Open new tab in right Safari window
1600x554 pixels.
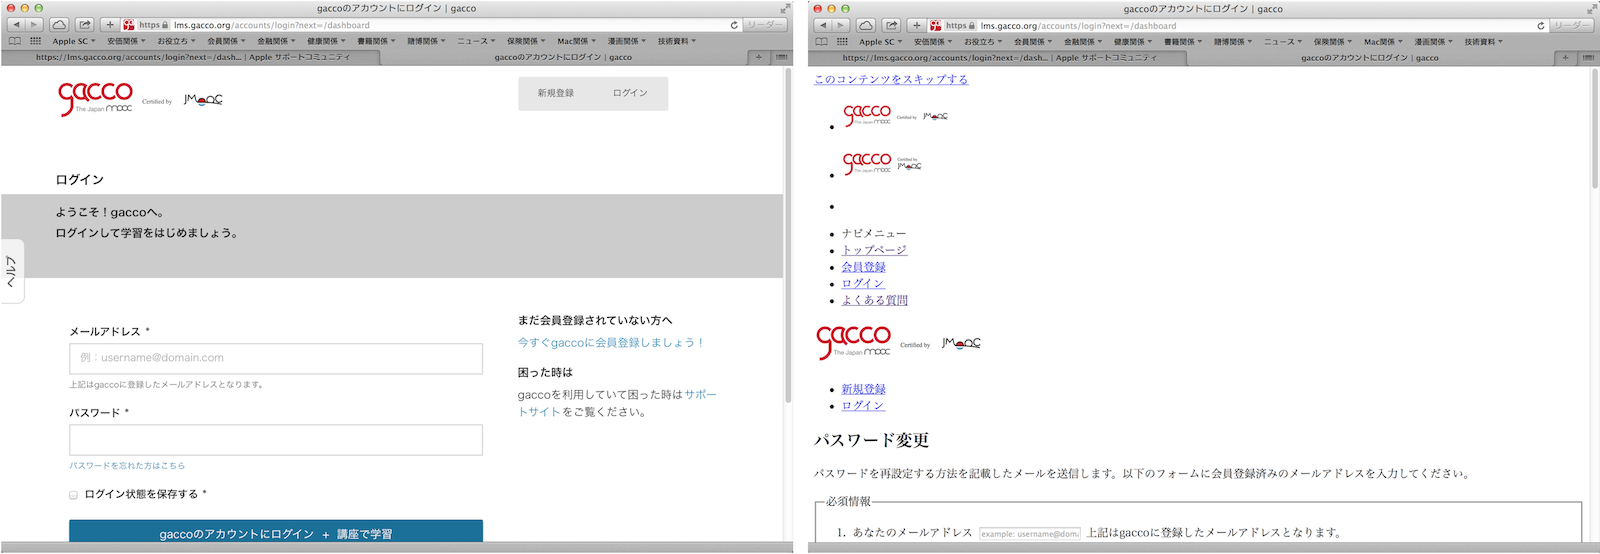point(1566,58)
